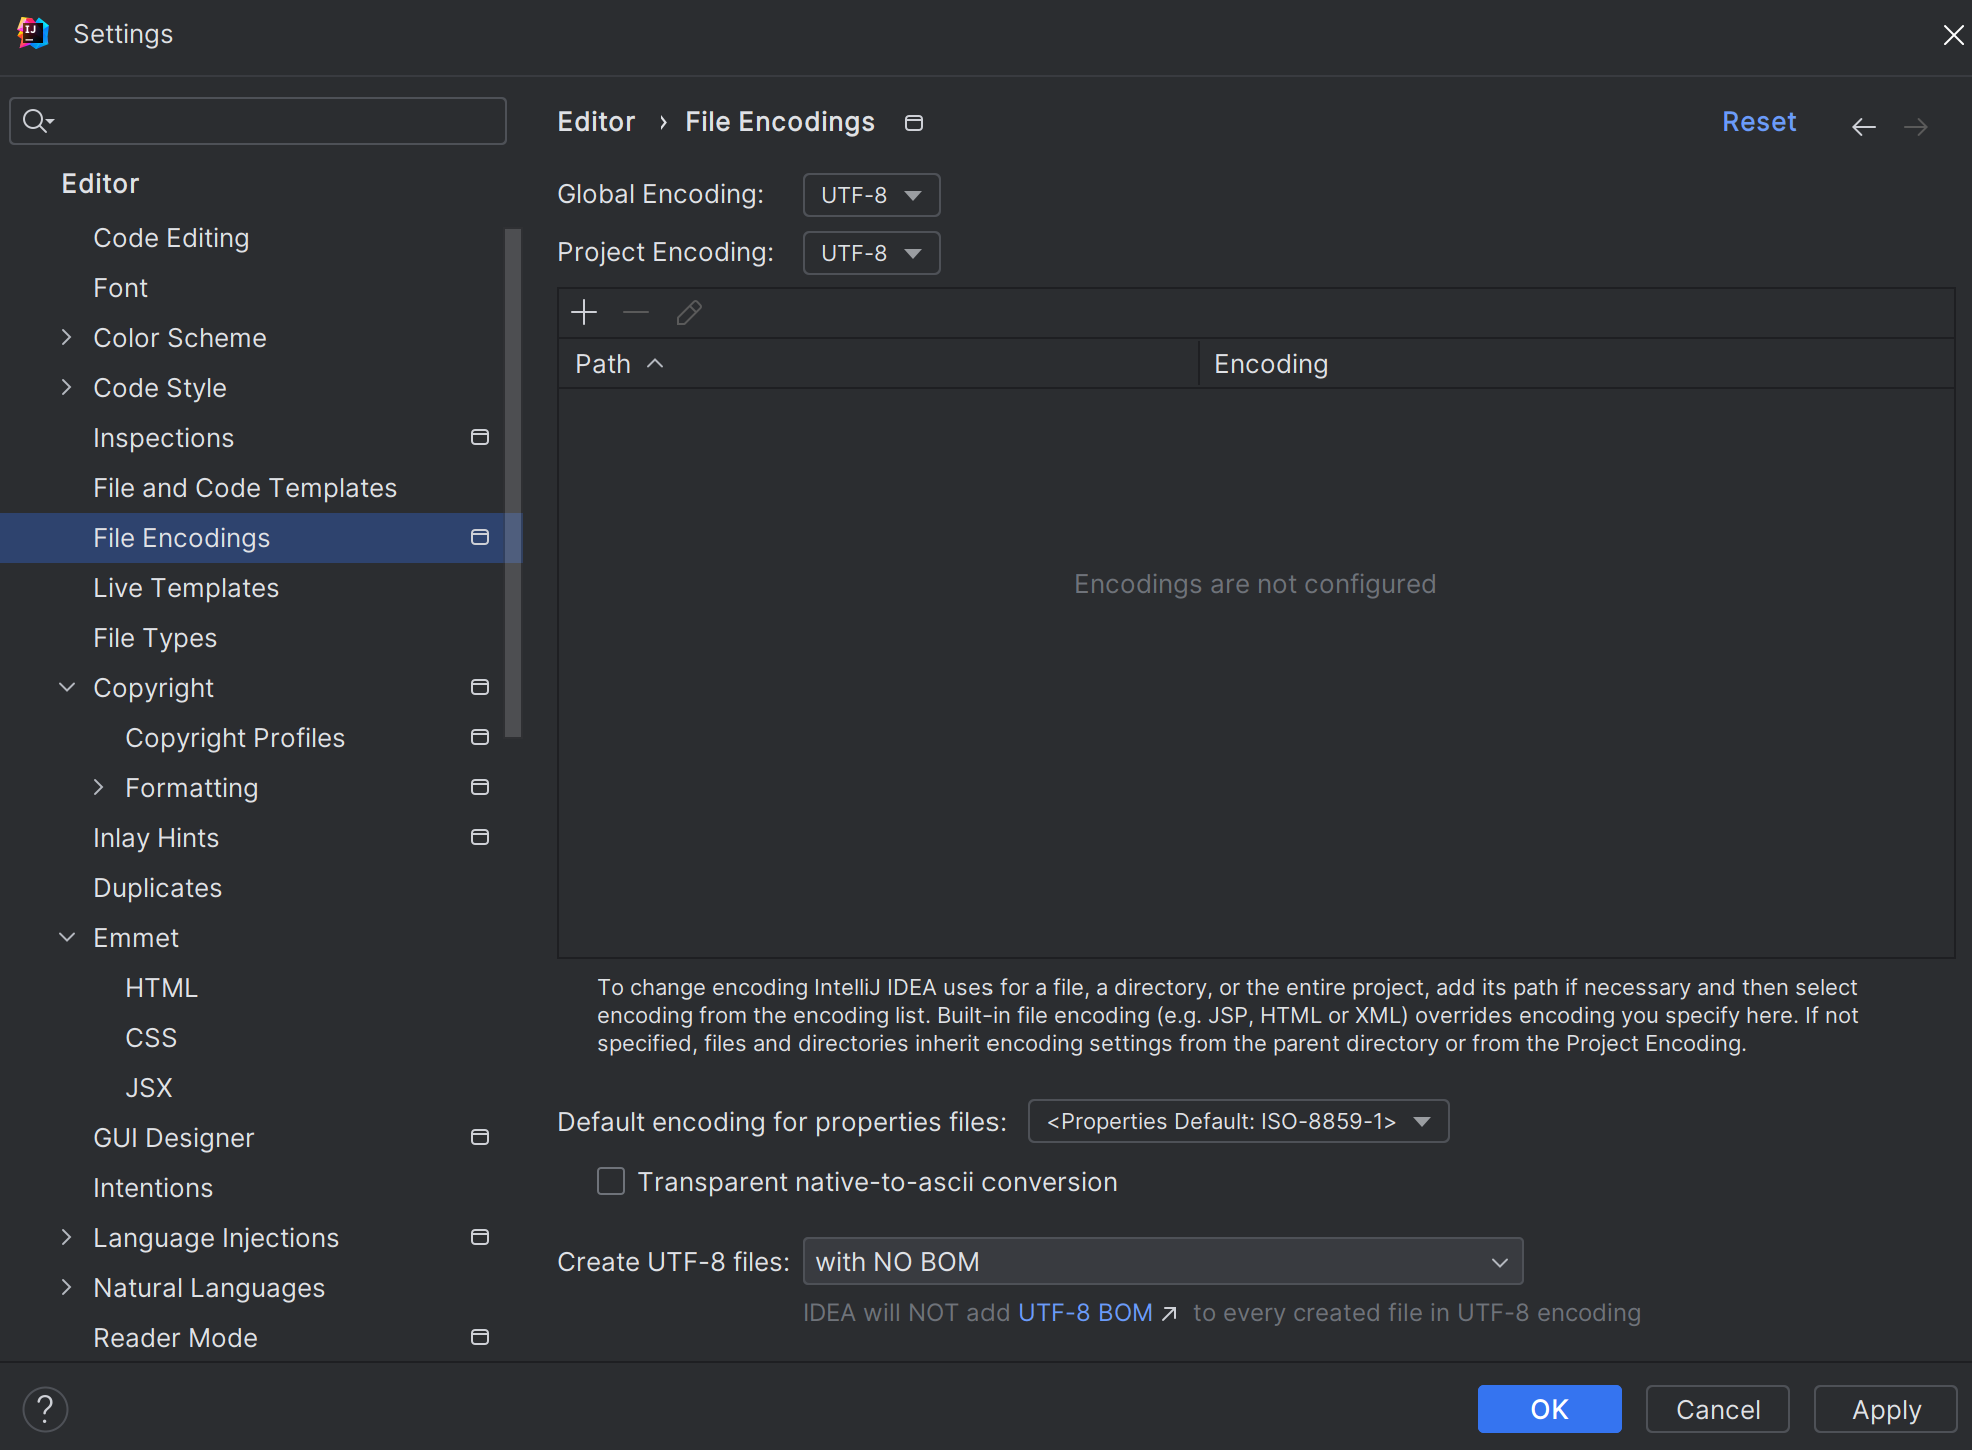Click the forward navigation arrow
The image size is (1972, 1450).
point(1915,126)
